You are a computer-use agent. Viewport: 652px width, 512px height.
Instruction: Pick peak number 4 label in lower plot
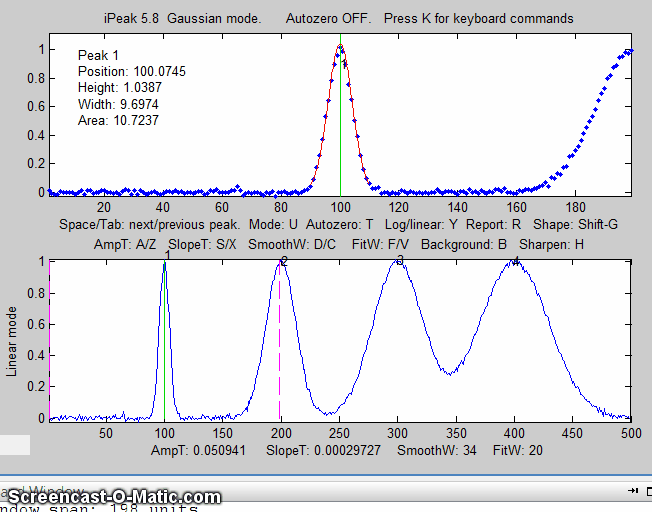[516, 260]
